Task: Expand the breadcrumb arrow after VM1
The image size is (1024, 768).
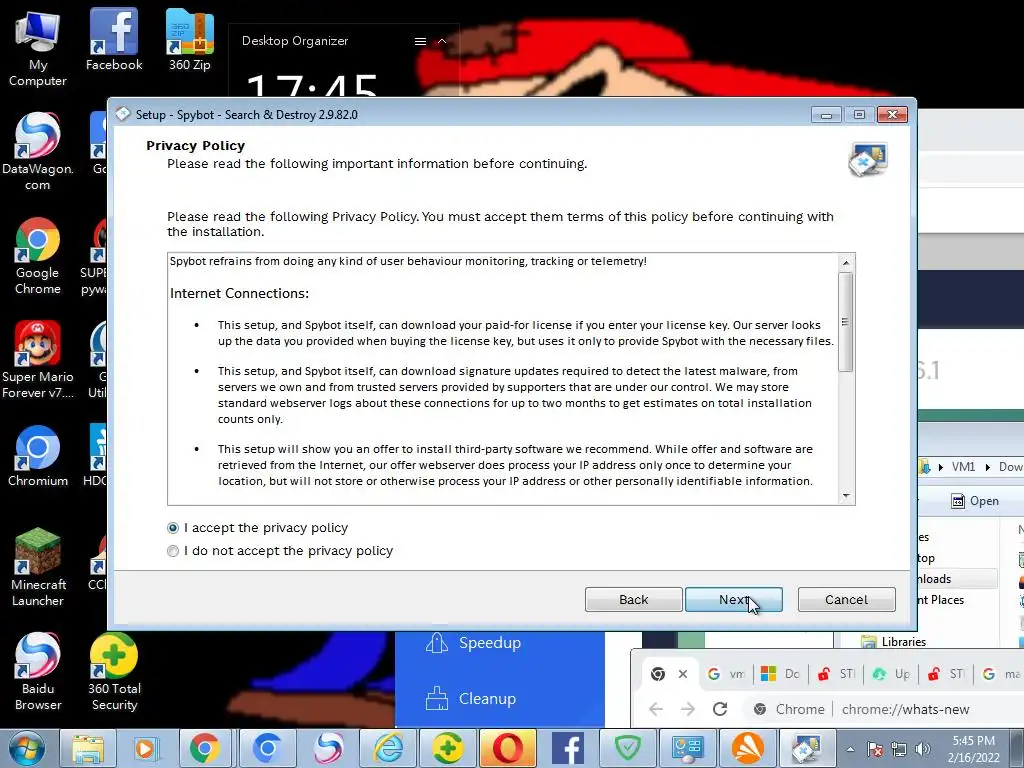Action: [x=987, y=467]
